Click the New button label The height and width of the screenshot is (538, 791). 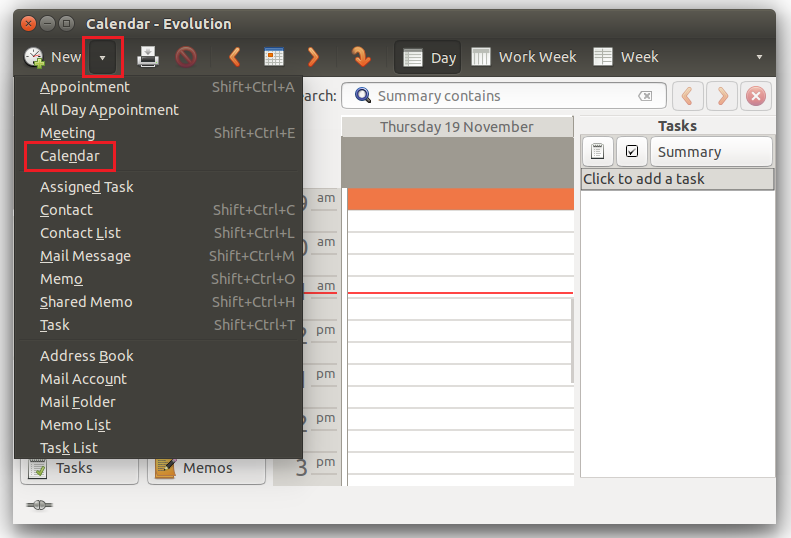pos(66,57)
